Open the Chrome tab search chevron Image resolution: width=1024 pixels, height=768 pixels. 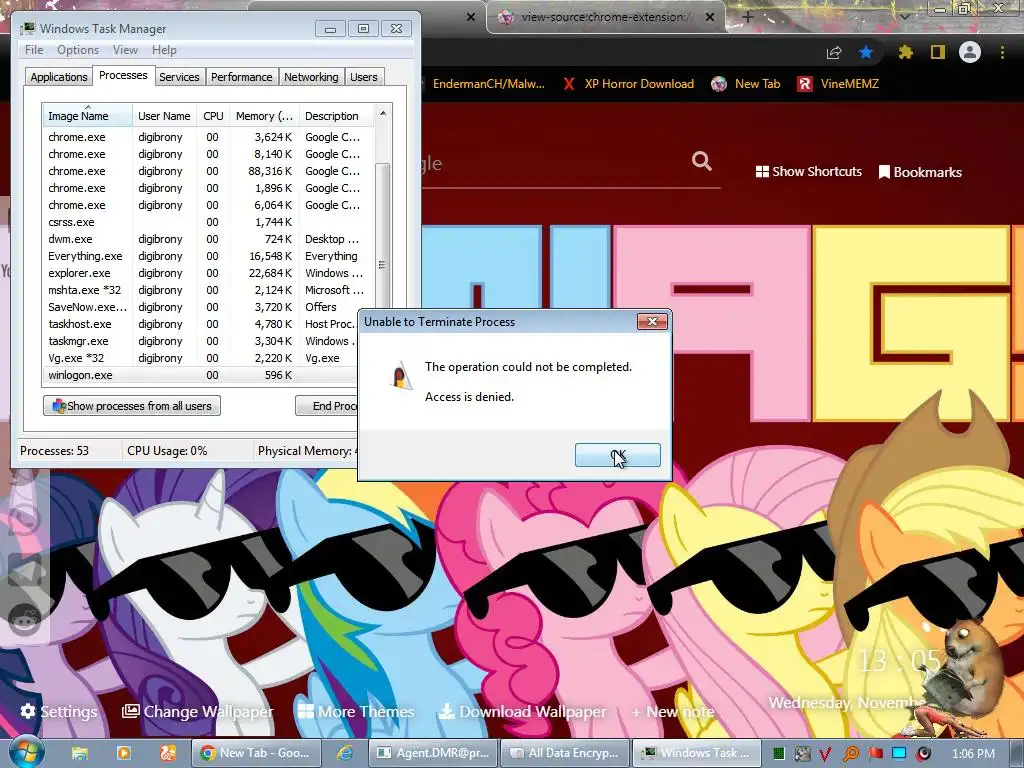coord(905,16)
